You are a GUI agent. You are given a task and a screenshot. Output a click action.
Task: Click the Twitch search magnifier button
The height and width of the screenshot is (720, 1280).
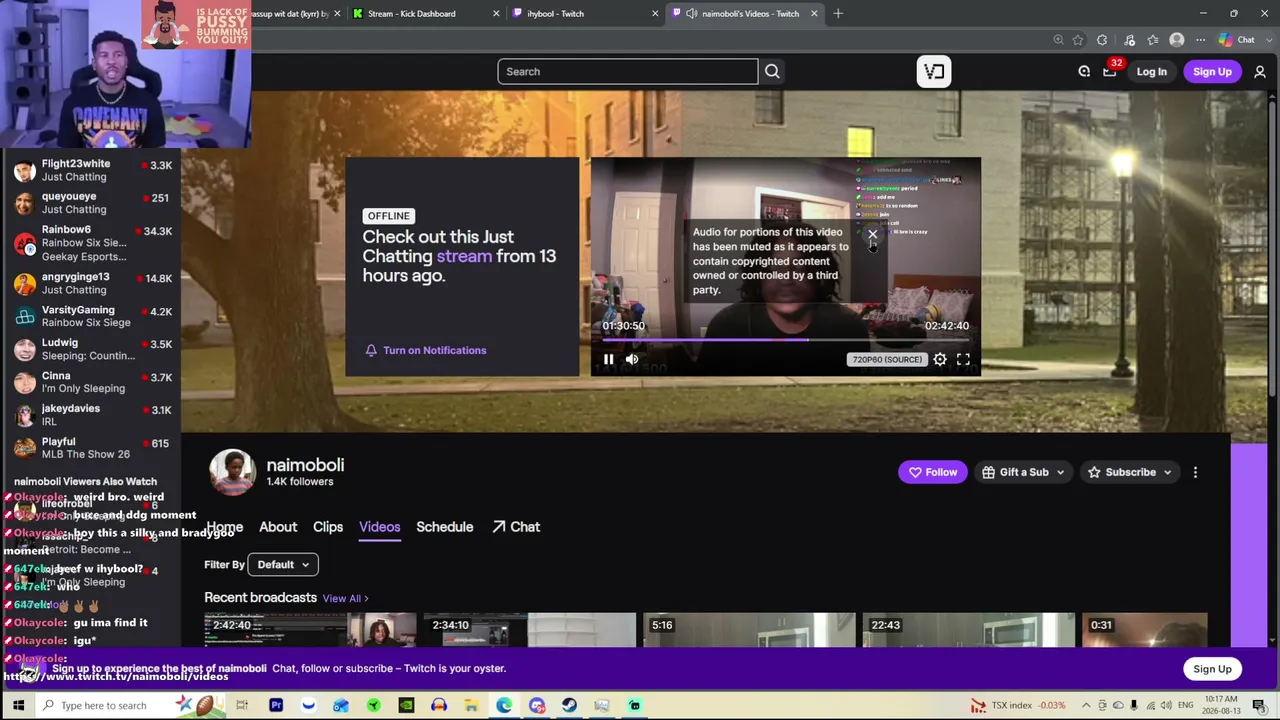[772, 71]
